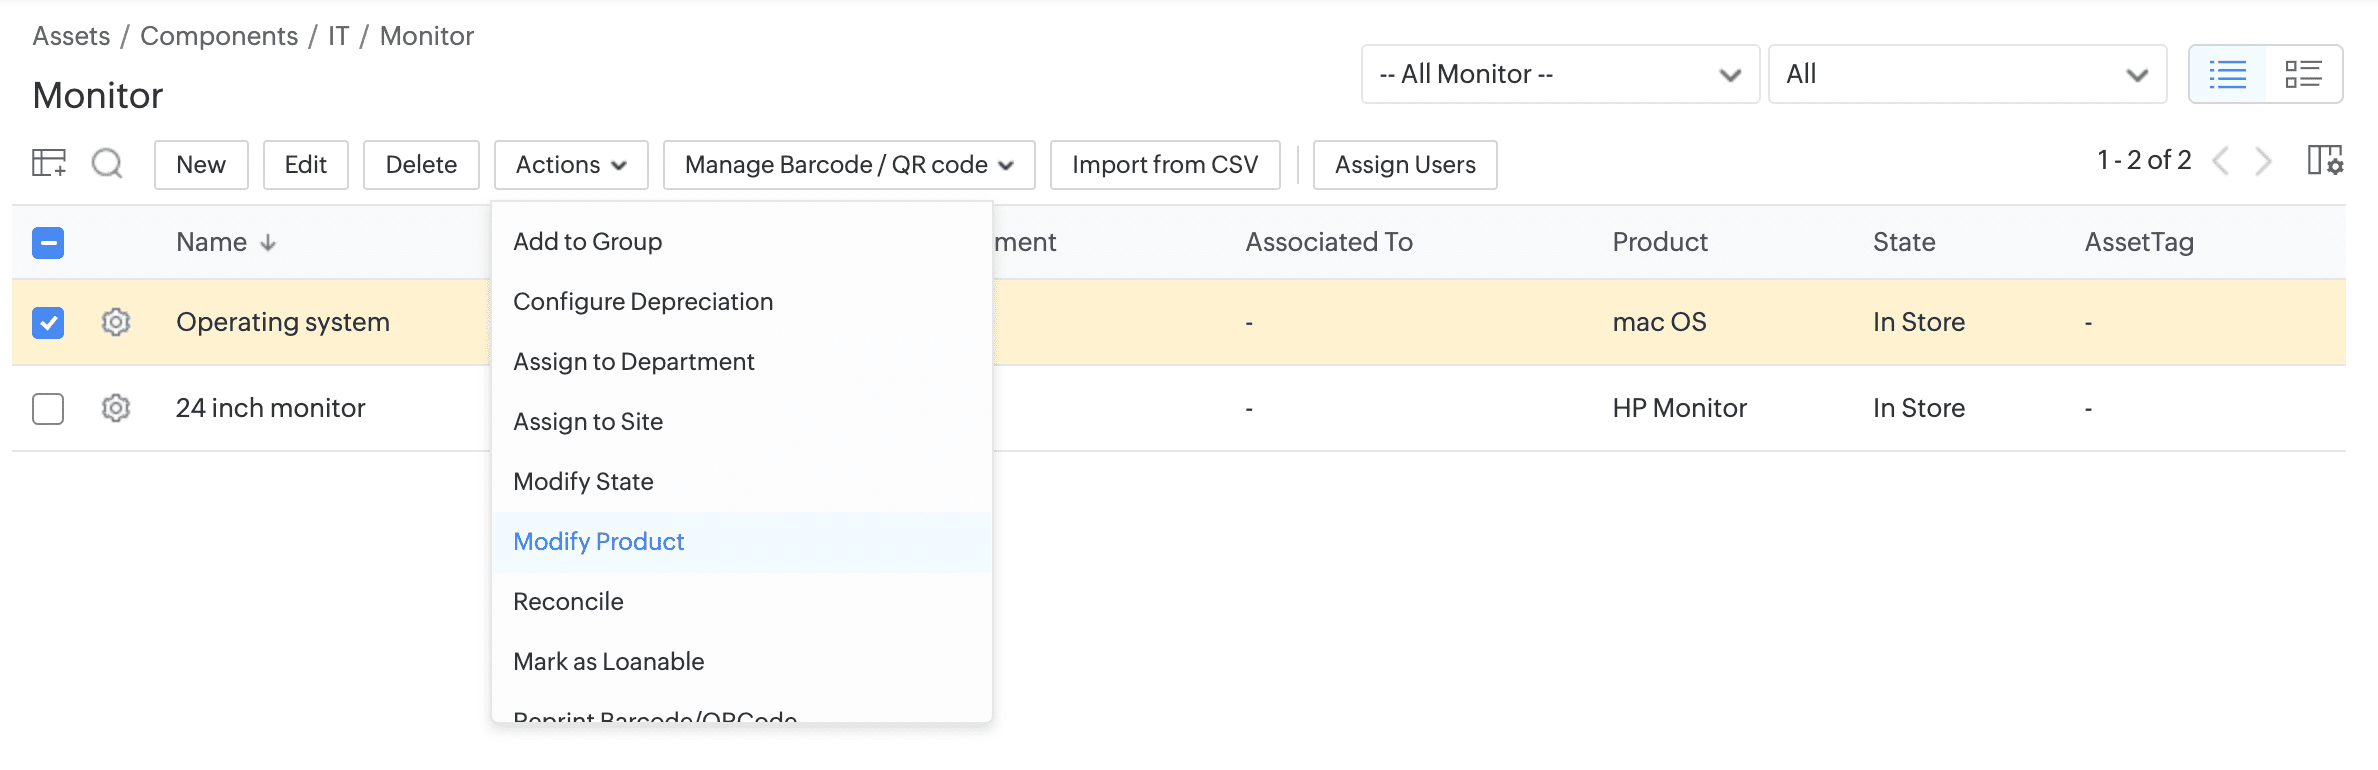Viewport: 2378px width, 770px height.
Task: Switch to detailed card view icon
Action: [x=2303, y=74]
